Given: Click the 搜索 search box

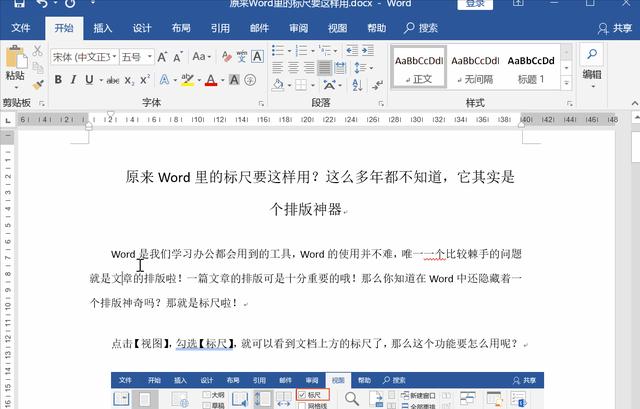Looking at the screenshot, I should (421, 28).
